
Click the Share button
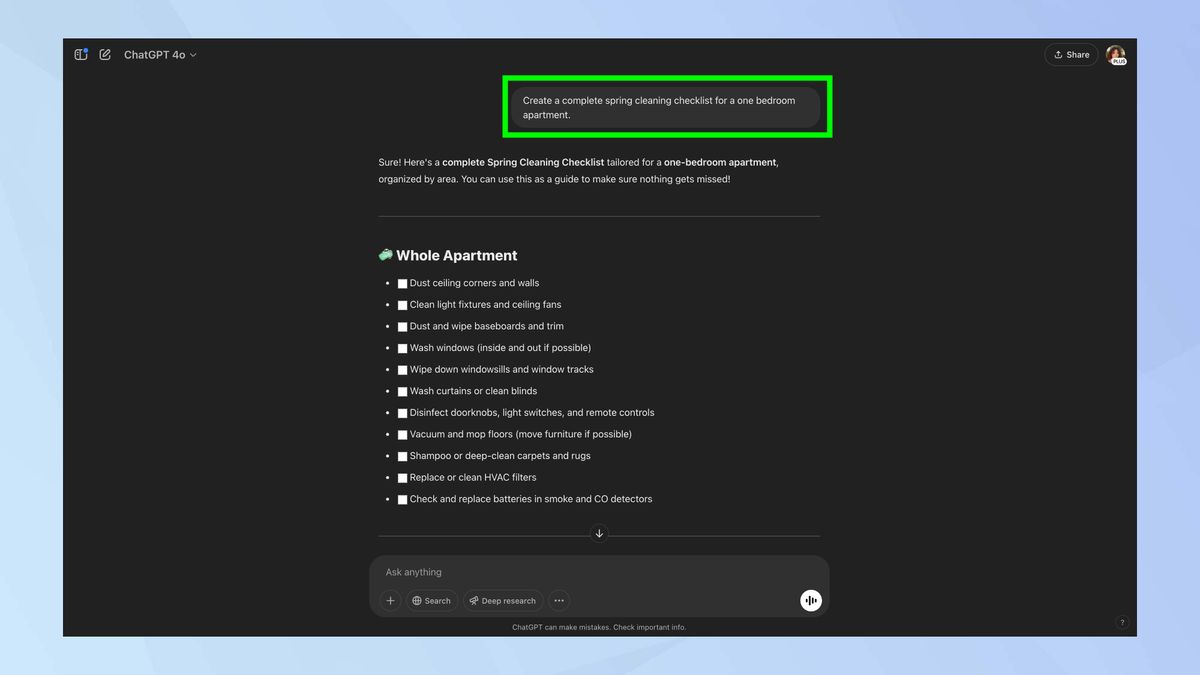[1071, 55]
